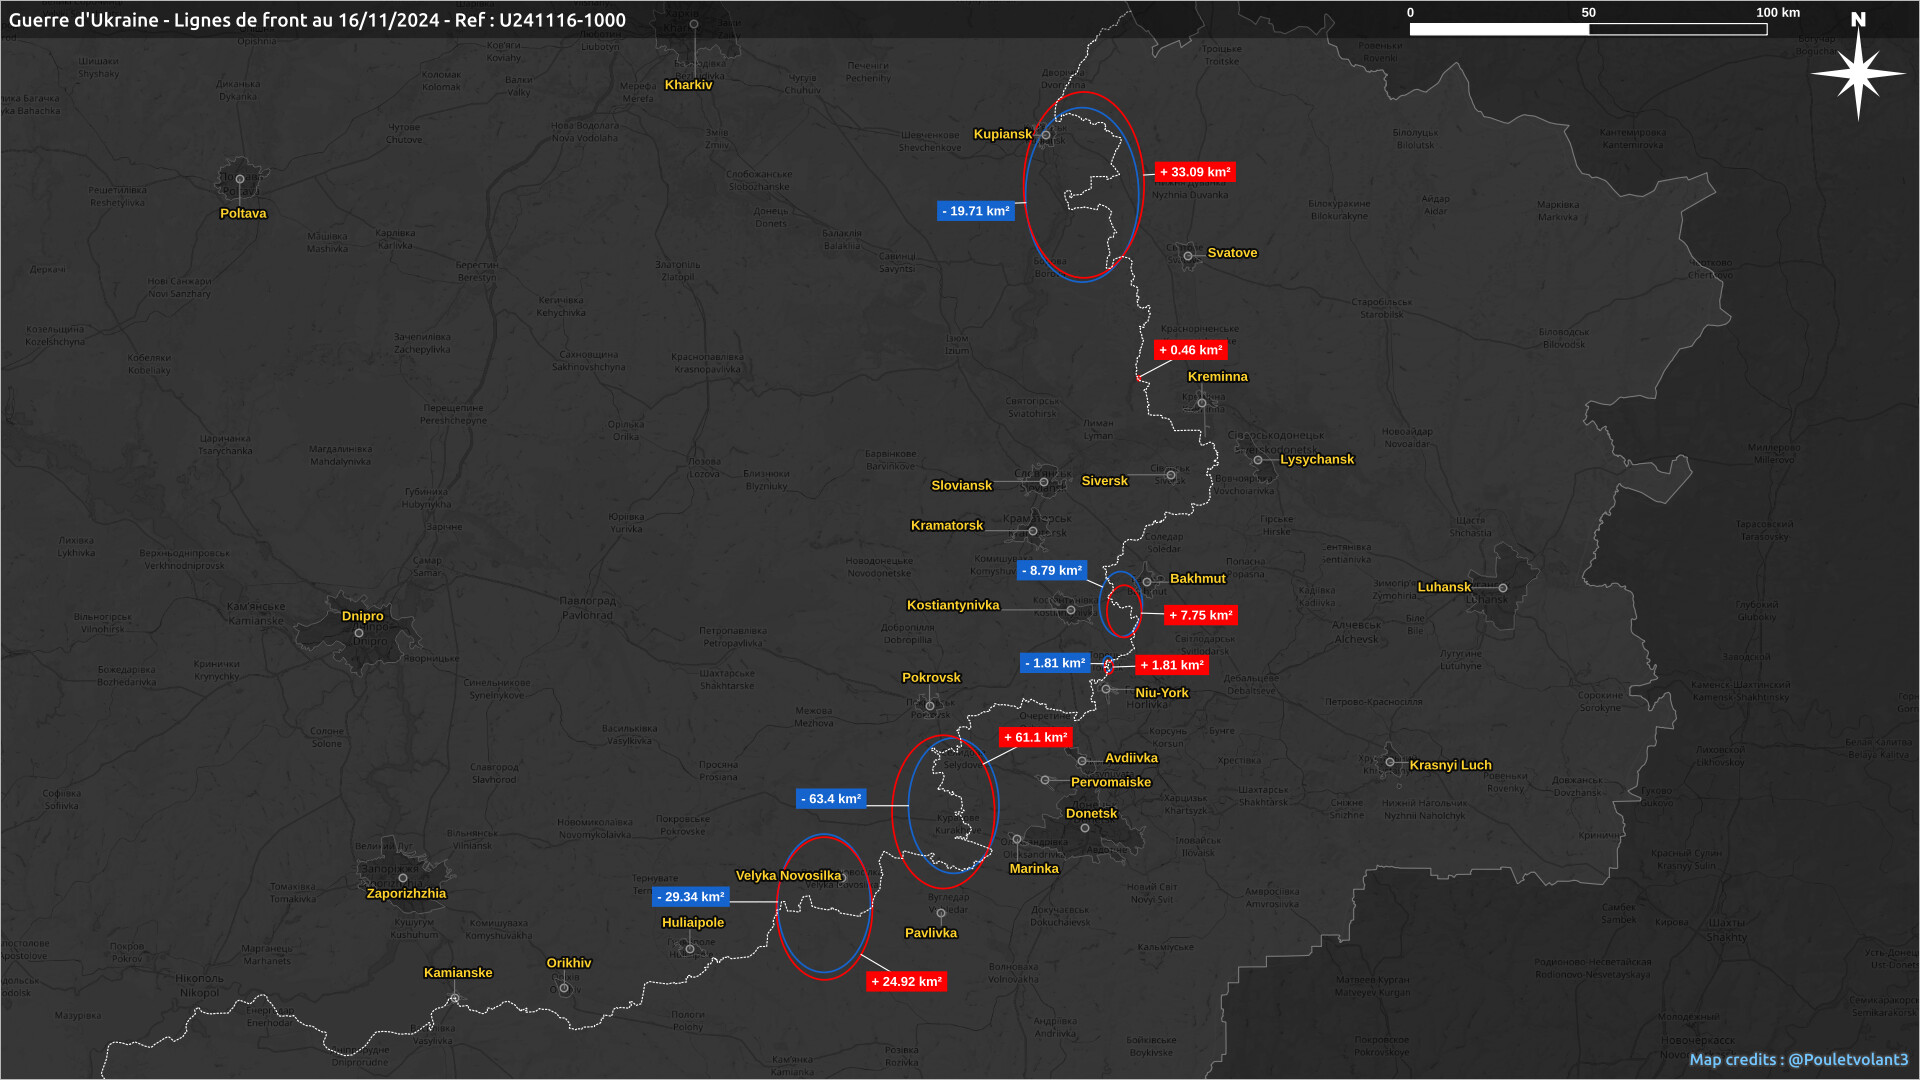Click the red + 24.92 km² label
The image size is (1920, 1080).
point(906,982)
